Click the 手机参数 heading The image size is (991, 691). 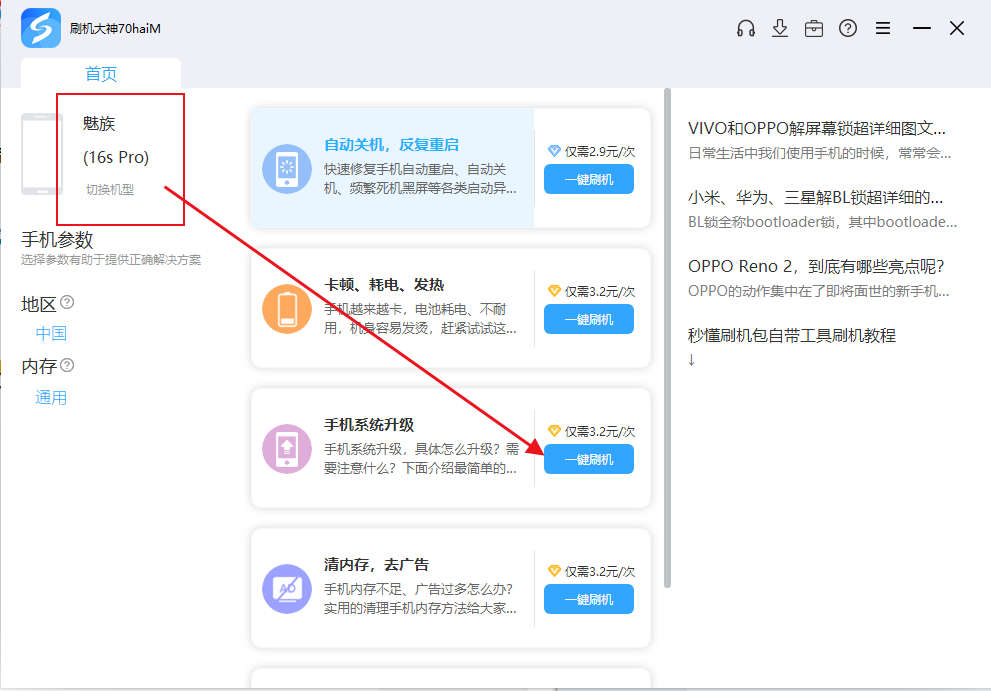pyautogui.click(x=58, y=240)
